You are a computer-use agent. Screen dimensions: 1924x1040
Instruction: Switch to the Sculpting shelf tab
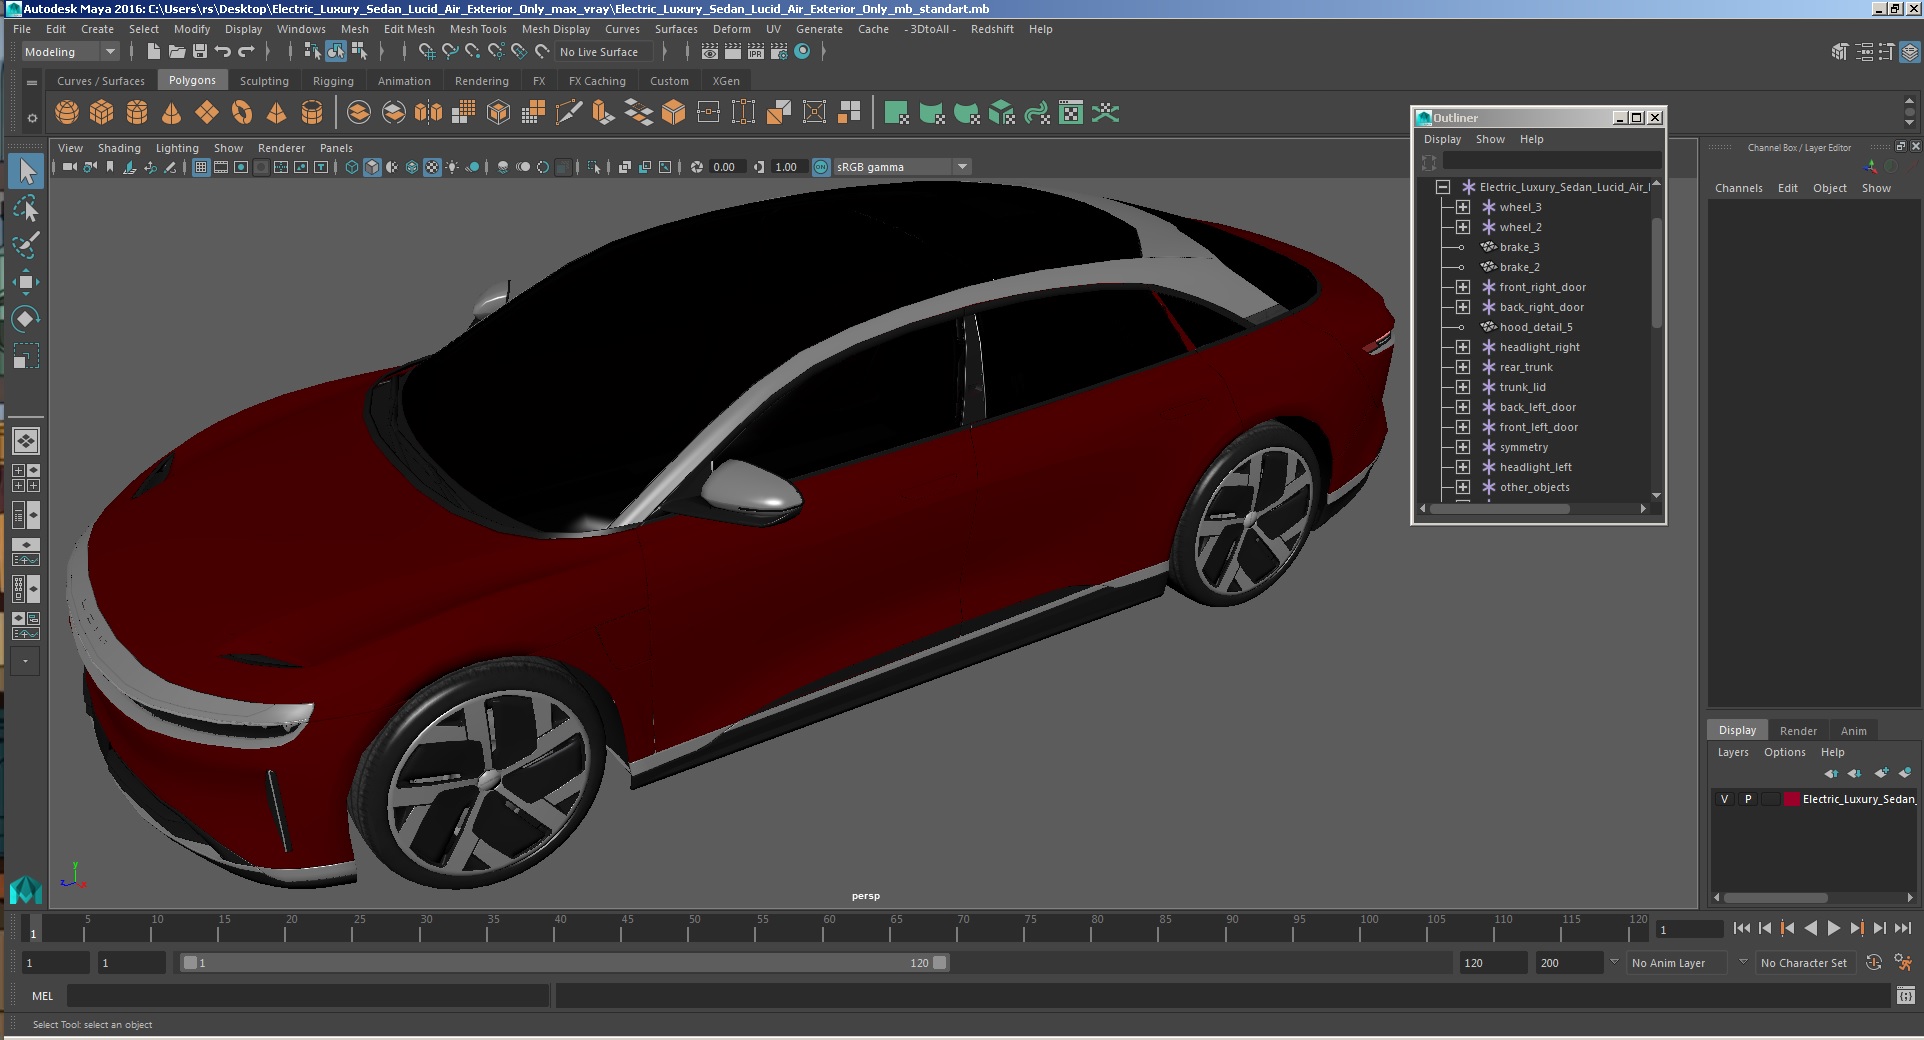(264, 81)
